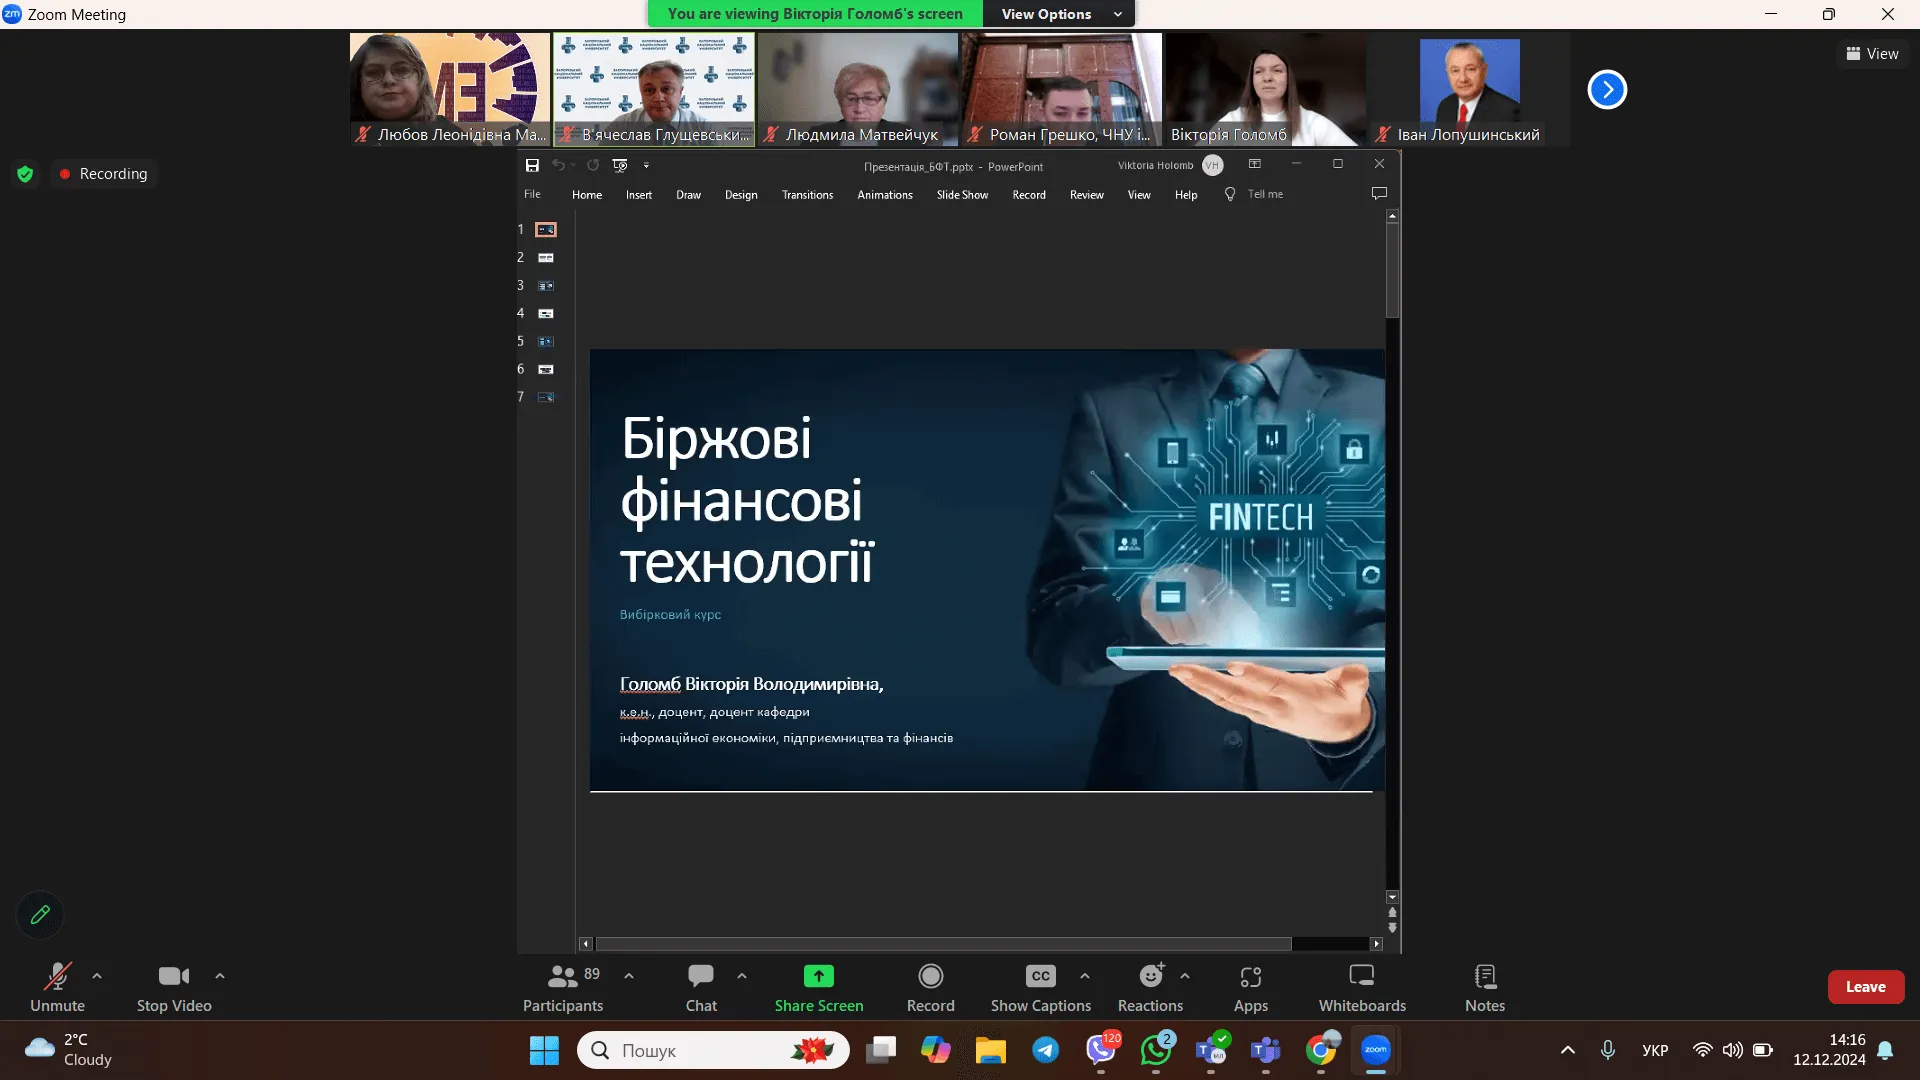
Task: Open the Notes panel
Action: point(1484,976)
